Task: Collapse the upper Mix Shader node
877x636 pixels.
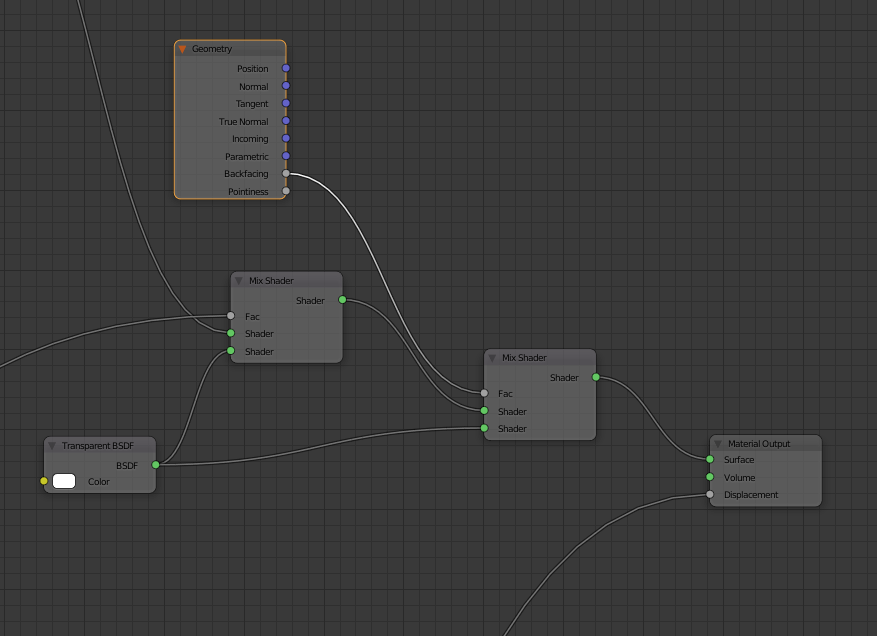Action: (x=237, y=280)
